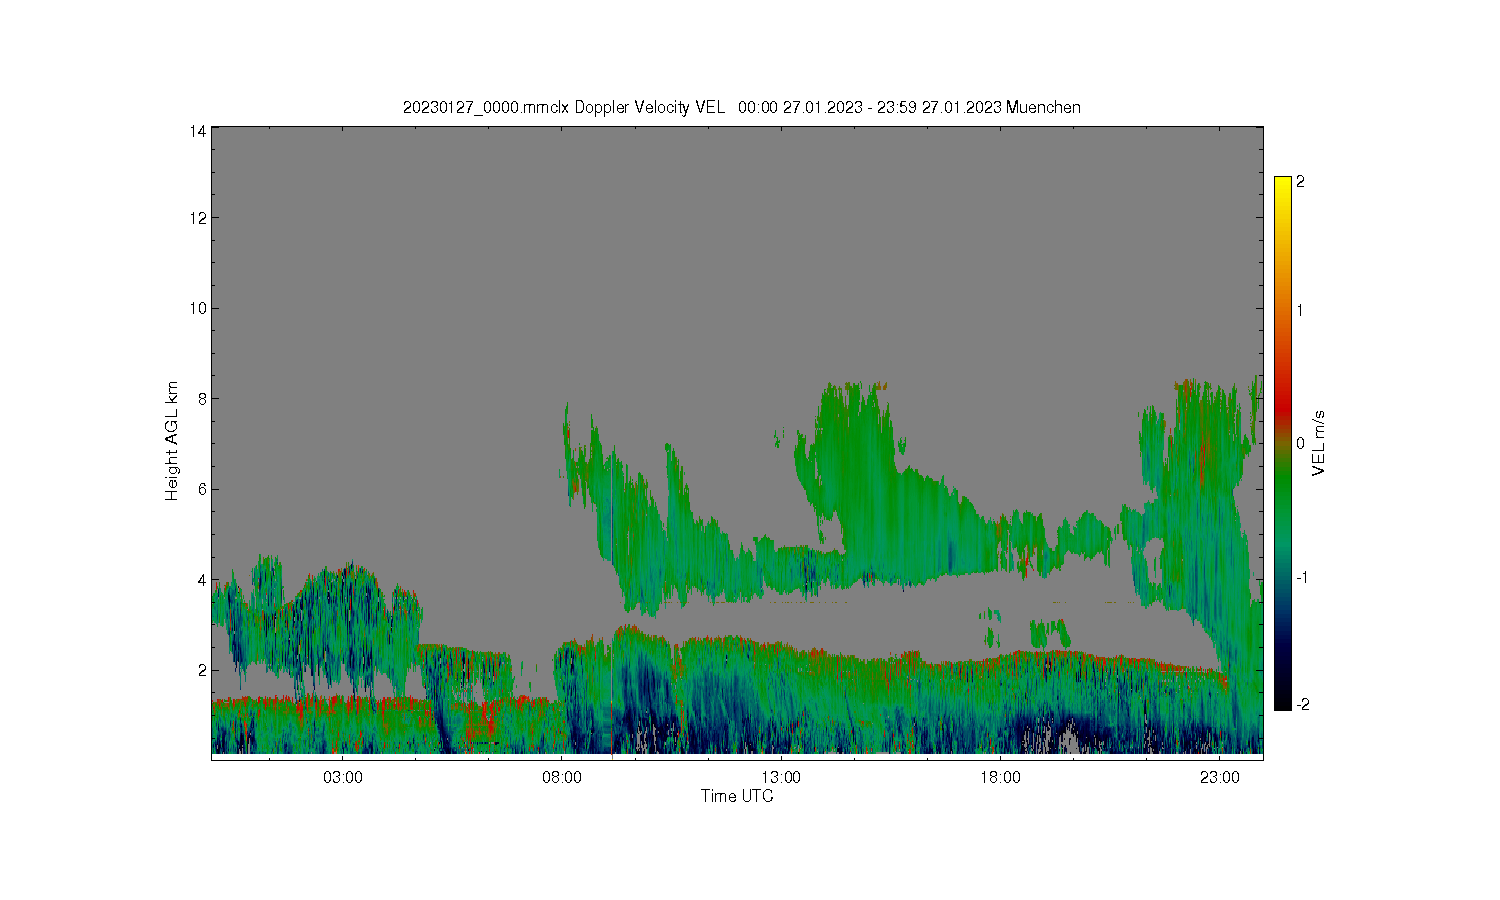Screen dimensions: 1500x900
Task: Click the 08:00 time tick label
Action: [x=562, y=777]
